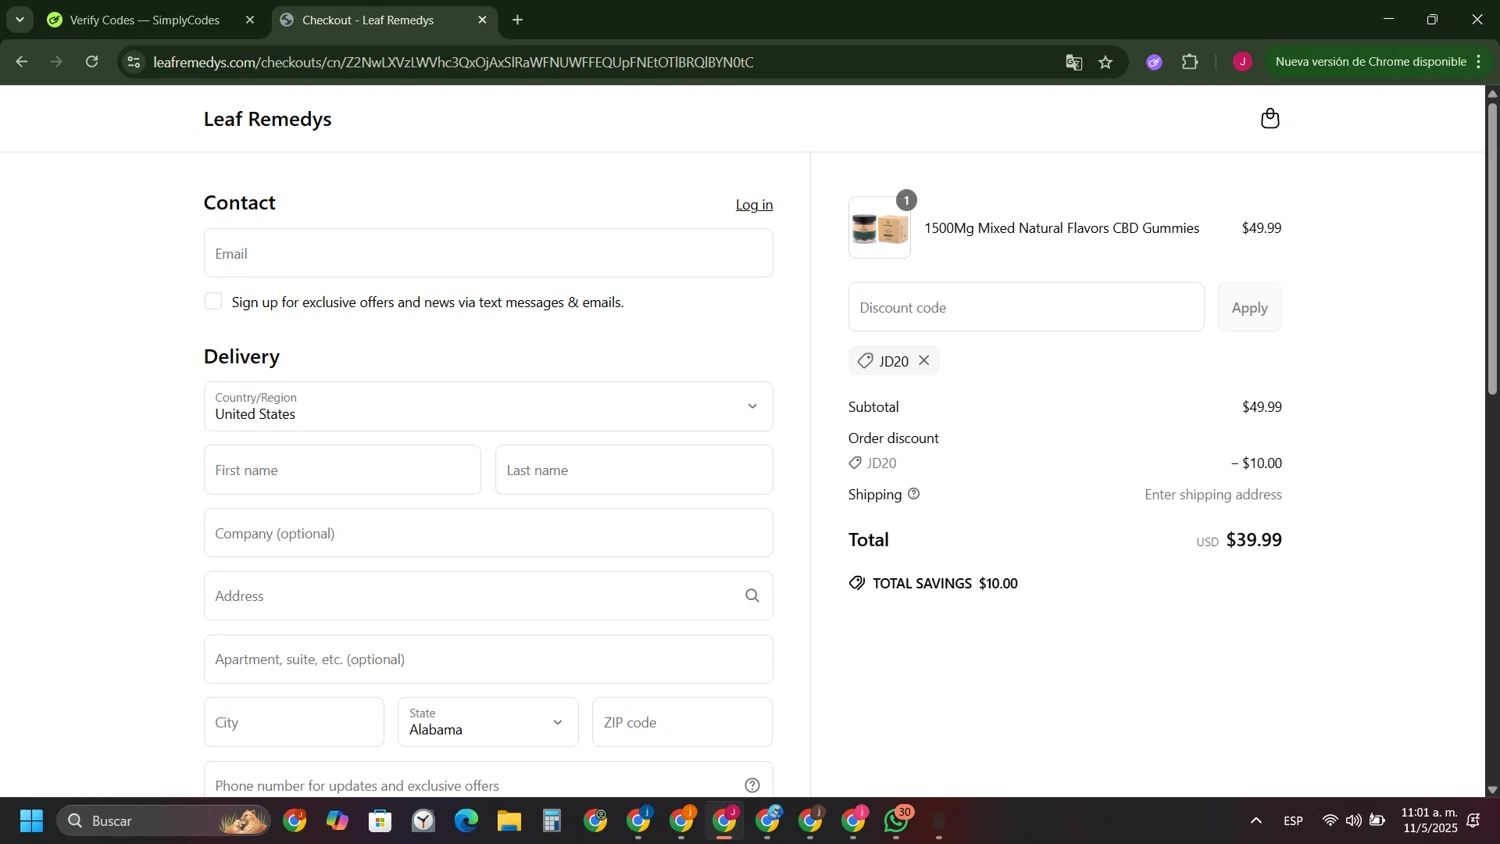Click the Leaf Remedys store title

pyautogui.click(x=268, y=119)
